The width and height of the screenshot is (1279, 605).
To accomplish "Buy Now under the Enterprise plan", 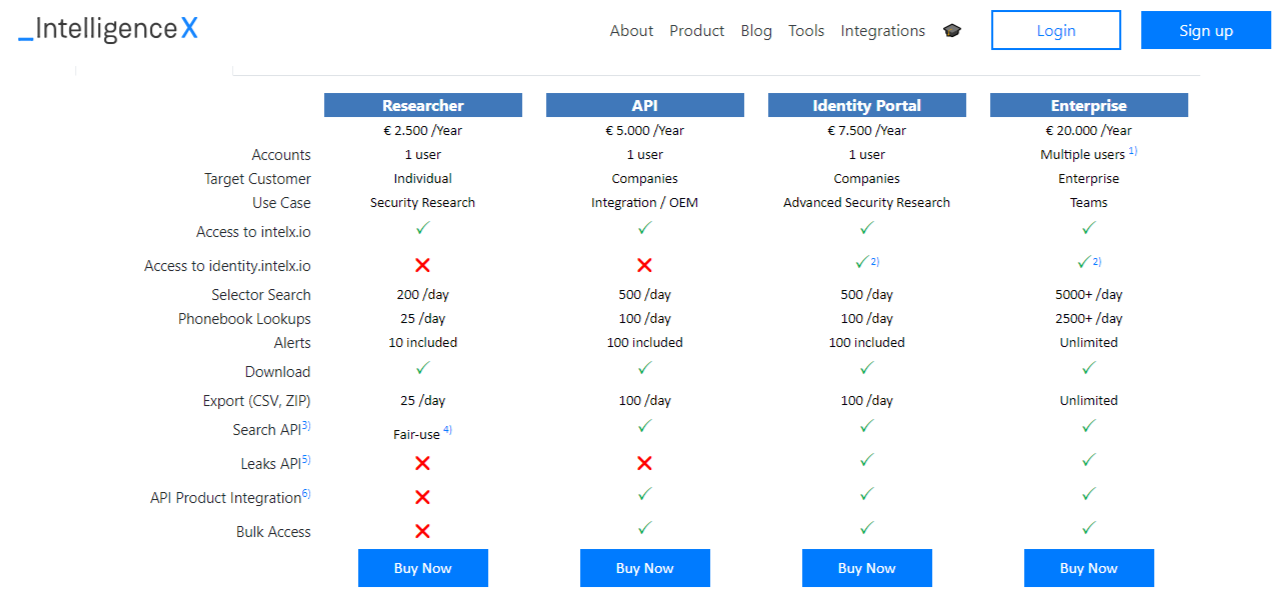I will click(x=1089, y=568).
